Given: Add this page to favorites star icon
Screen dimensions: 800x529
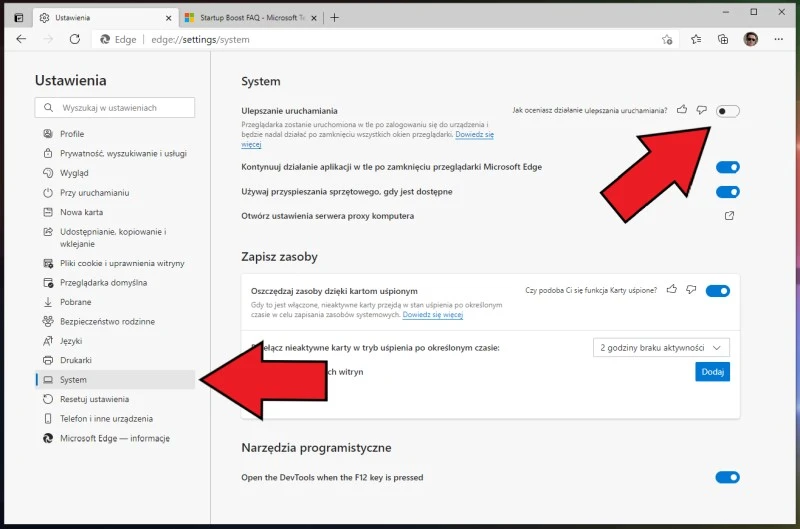Looking at the screenshot, I should click(x=667, y=40).
